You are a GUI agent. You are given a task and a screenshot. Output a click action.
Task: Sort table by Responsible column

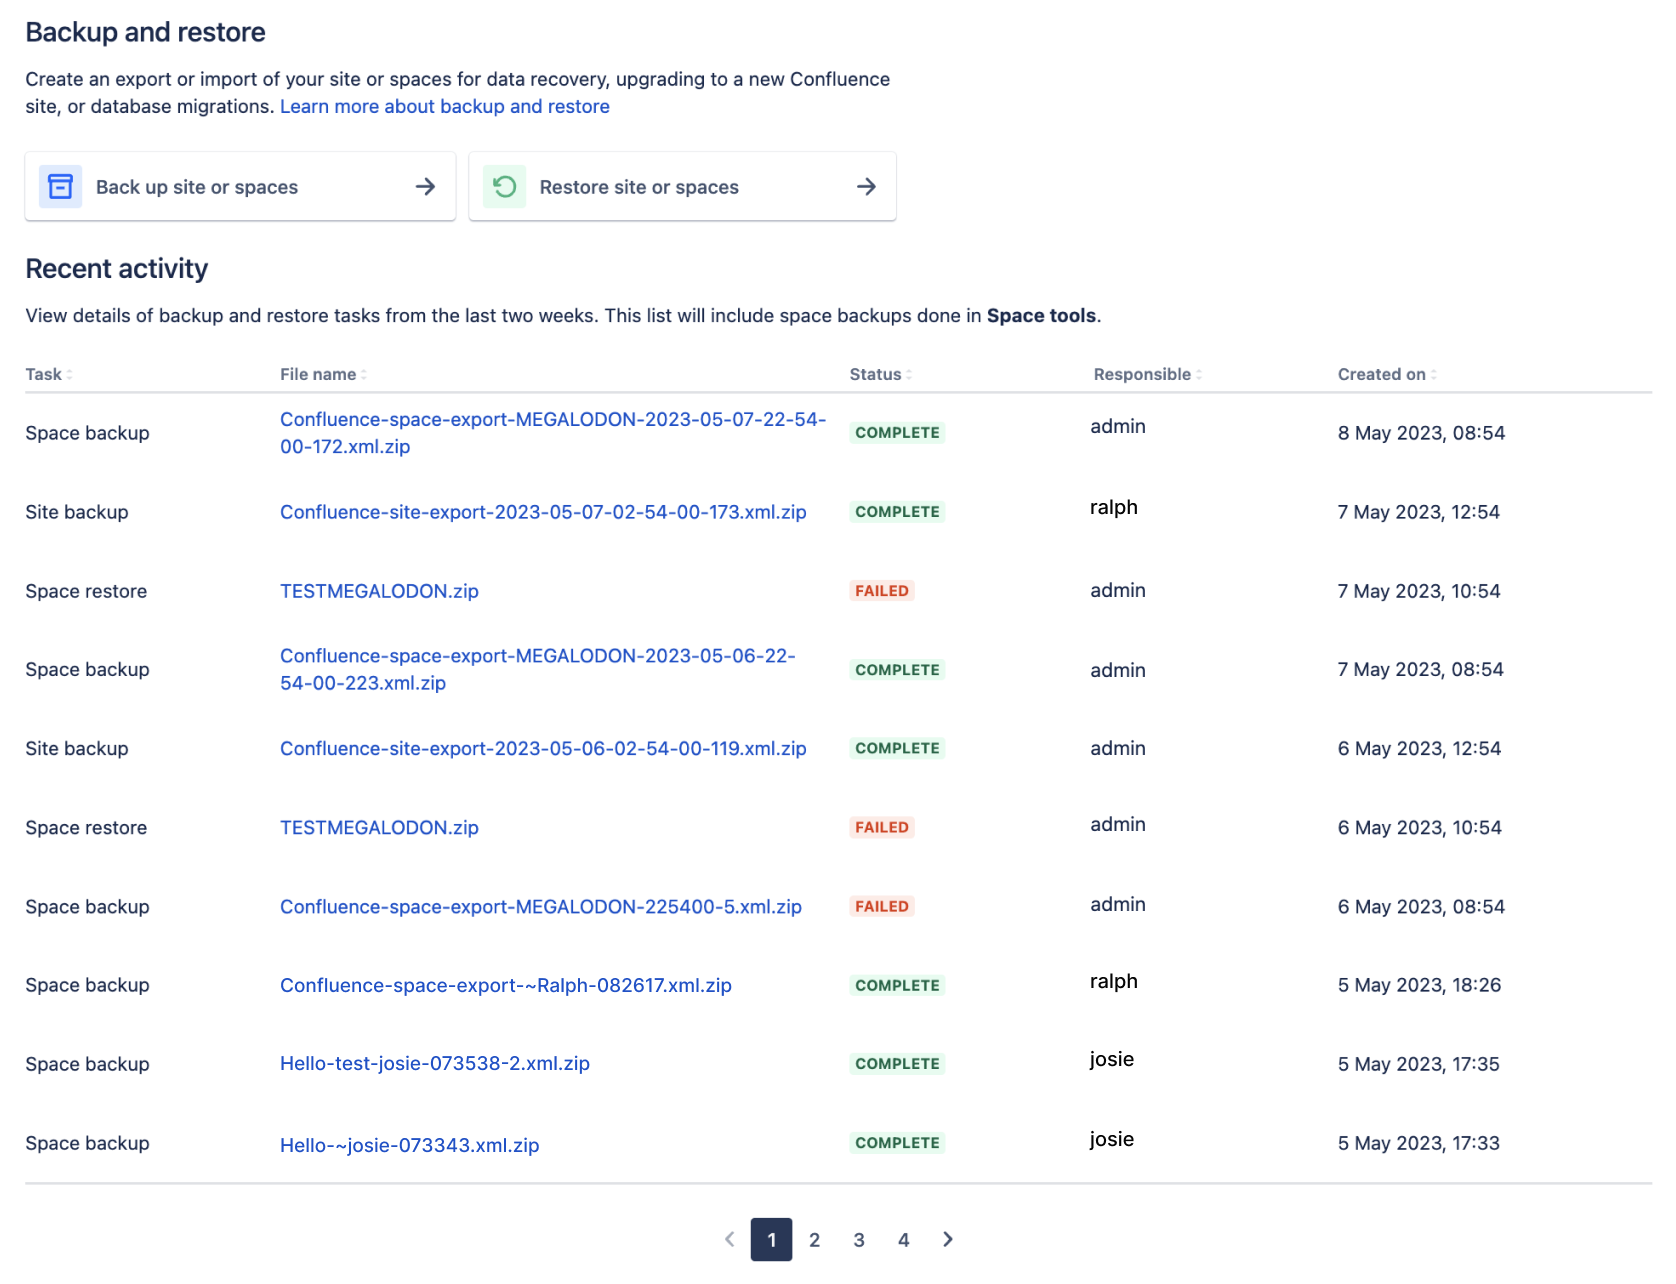1147,374
